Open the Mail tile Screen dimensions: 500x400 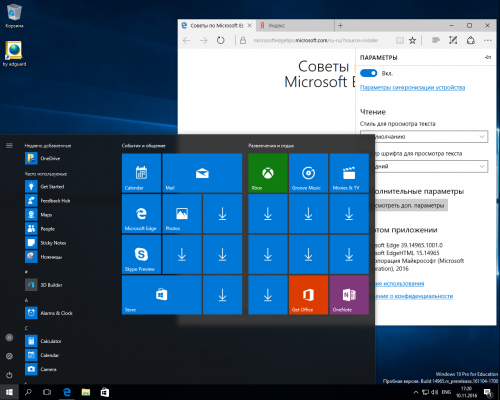tap(202, 173)
